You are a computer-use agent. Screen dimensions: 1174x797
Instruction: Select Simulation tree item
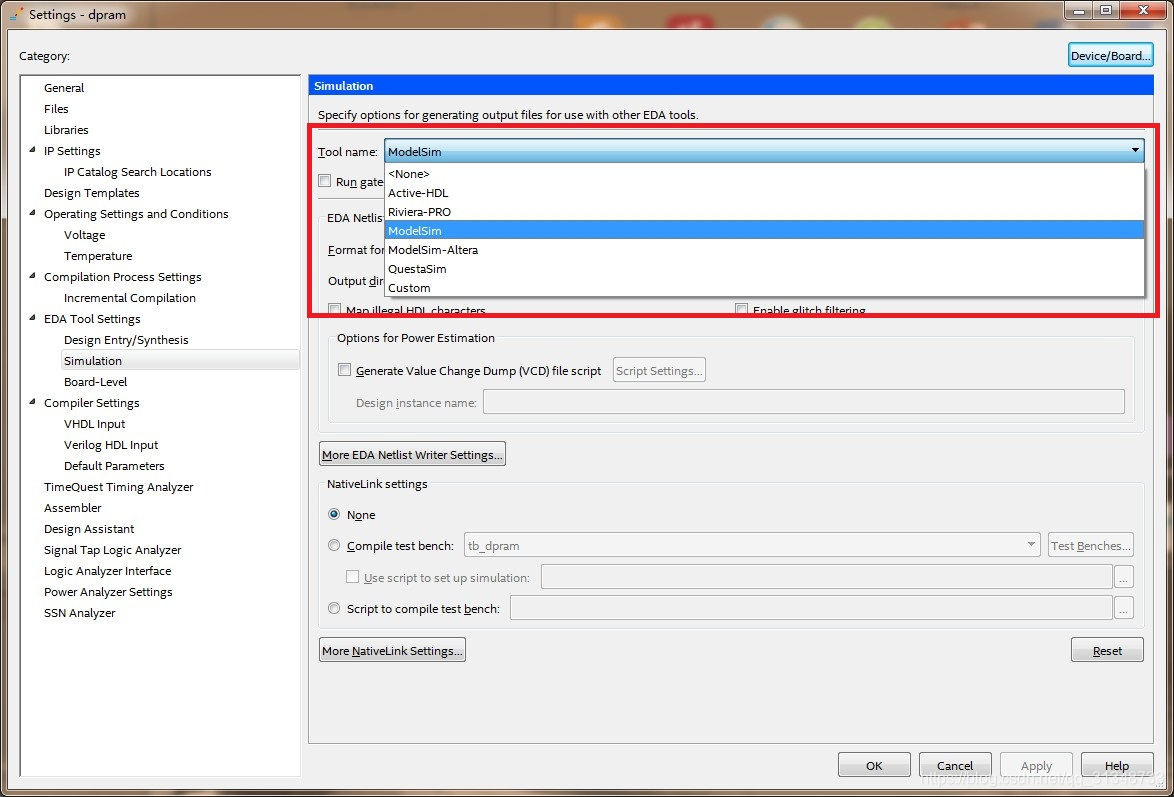click(180, 360)
